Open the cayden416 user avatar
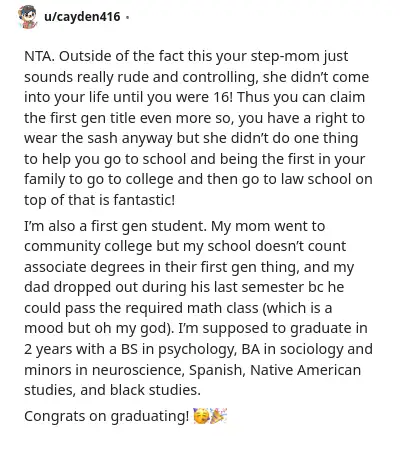 point(27,17)
